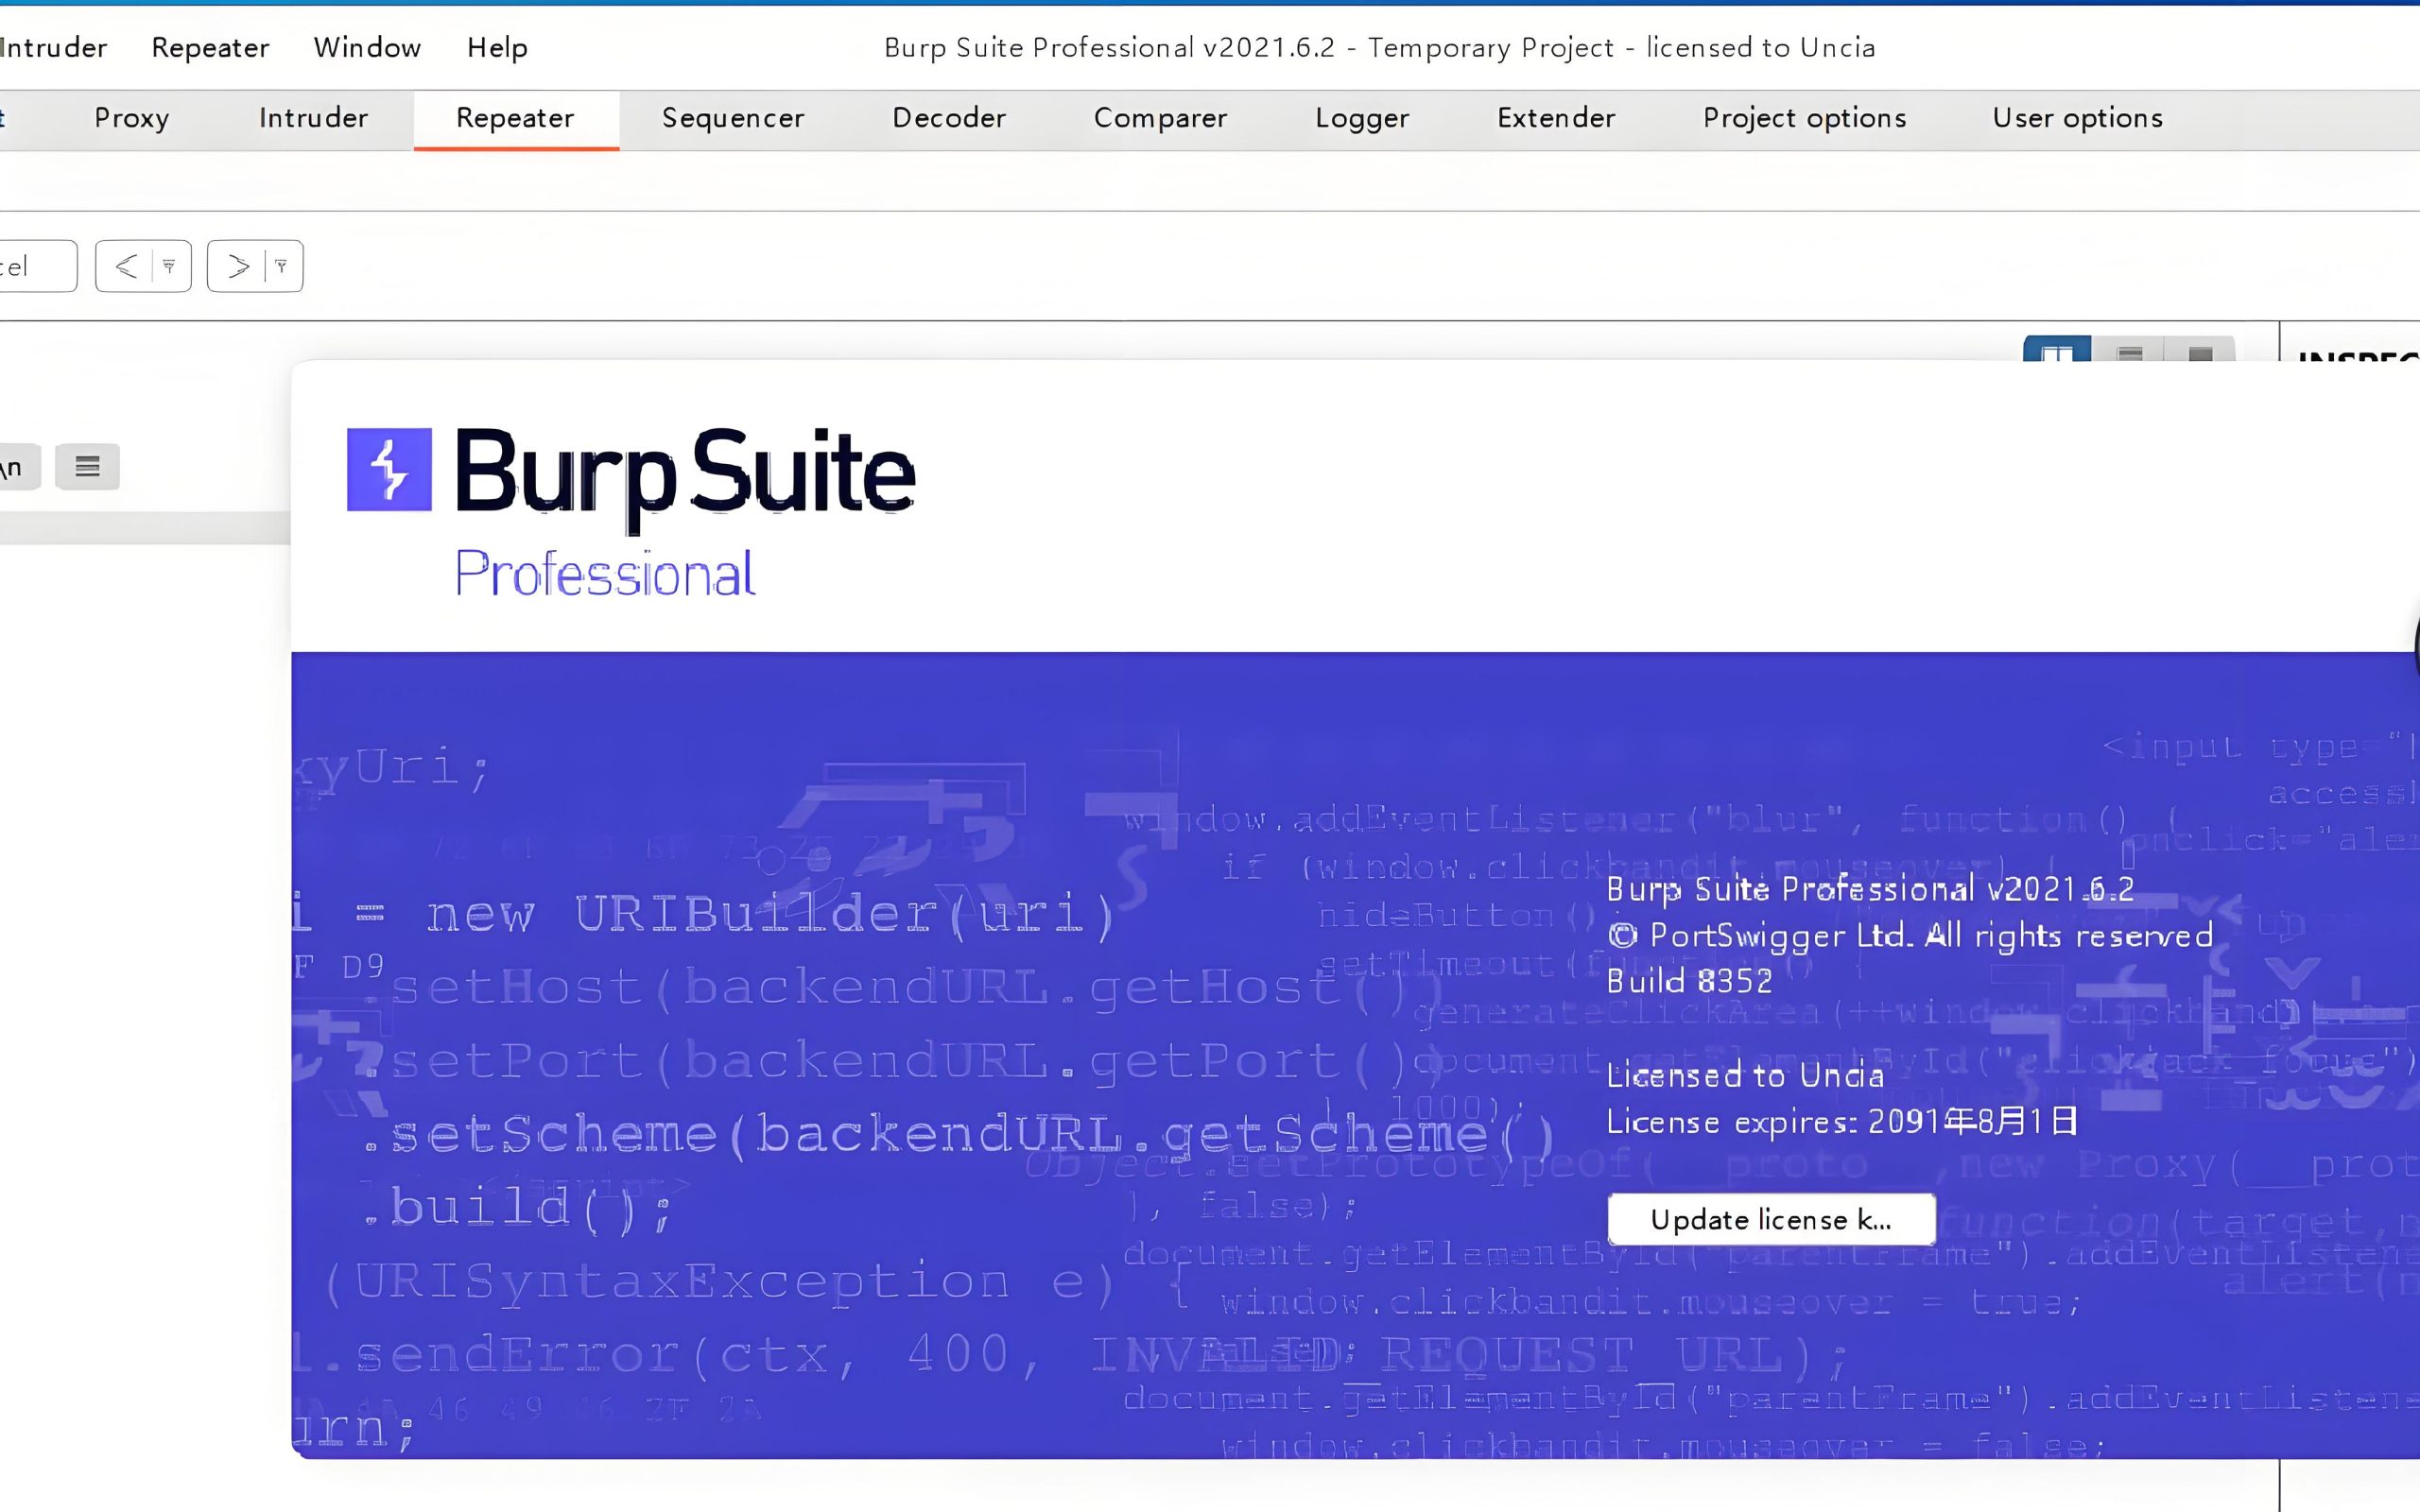
Task: Click the forward arrow in Repeater navigation
Action: pyautogui.click(x=238, y=265)
